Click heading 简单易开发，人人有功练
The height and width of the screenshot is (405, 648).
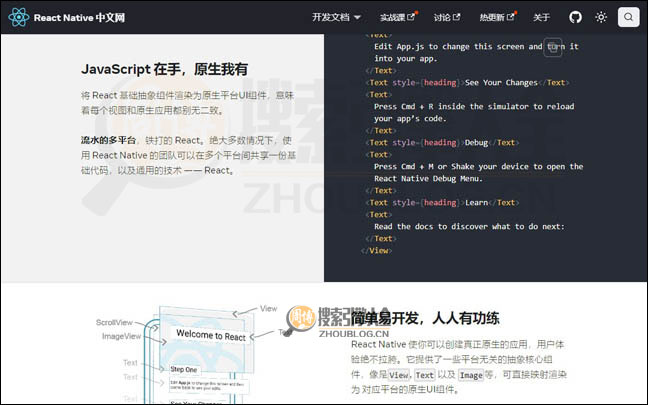[425, 318]
